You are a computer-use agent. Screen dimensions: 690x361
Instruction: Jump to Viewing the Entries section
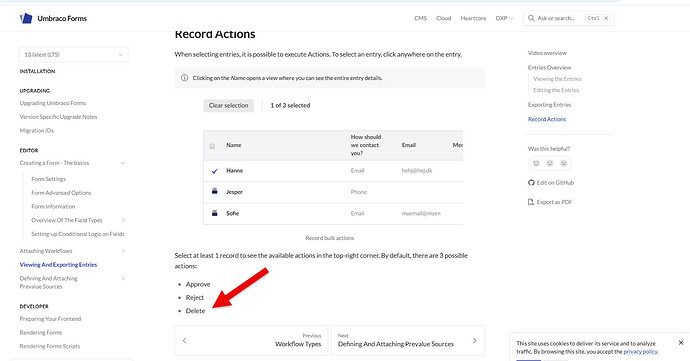pos(557,79)
